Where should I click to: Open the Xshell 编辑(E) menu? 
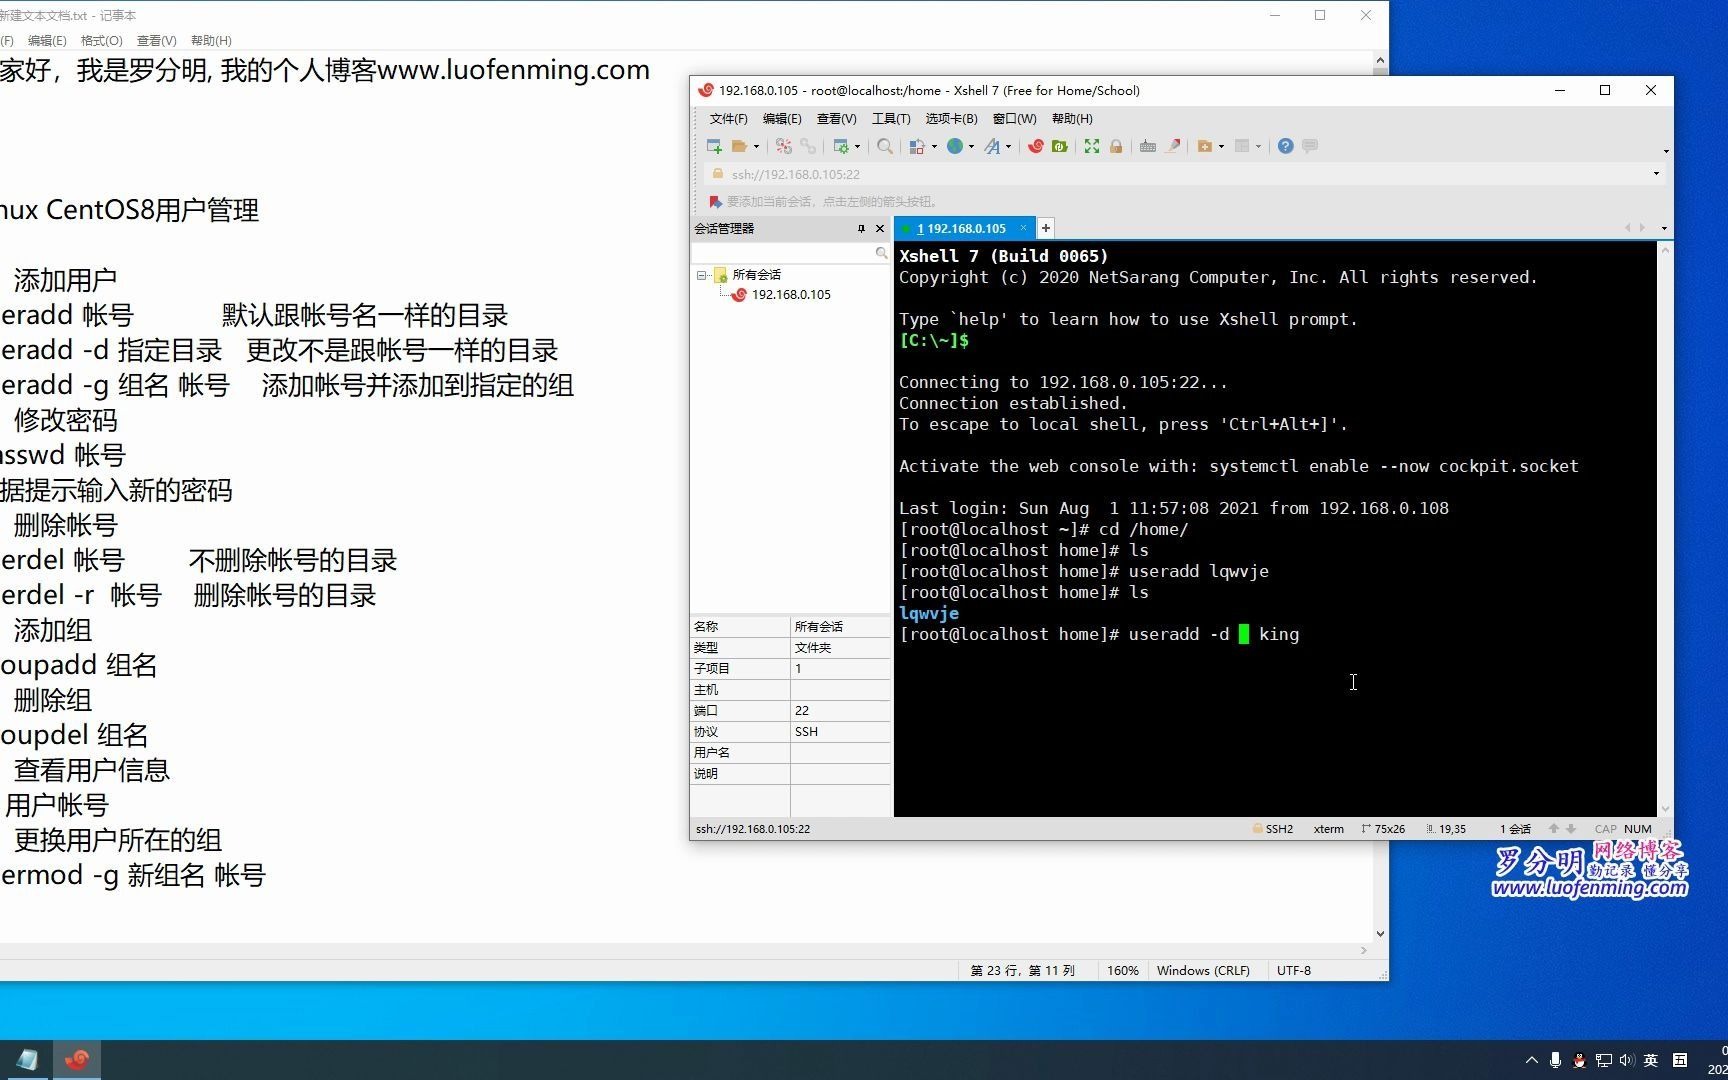pos(782,118)
